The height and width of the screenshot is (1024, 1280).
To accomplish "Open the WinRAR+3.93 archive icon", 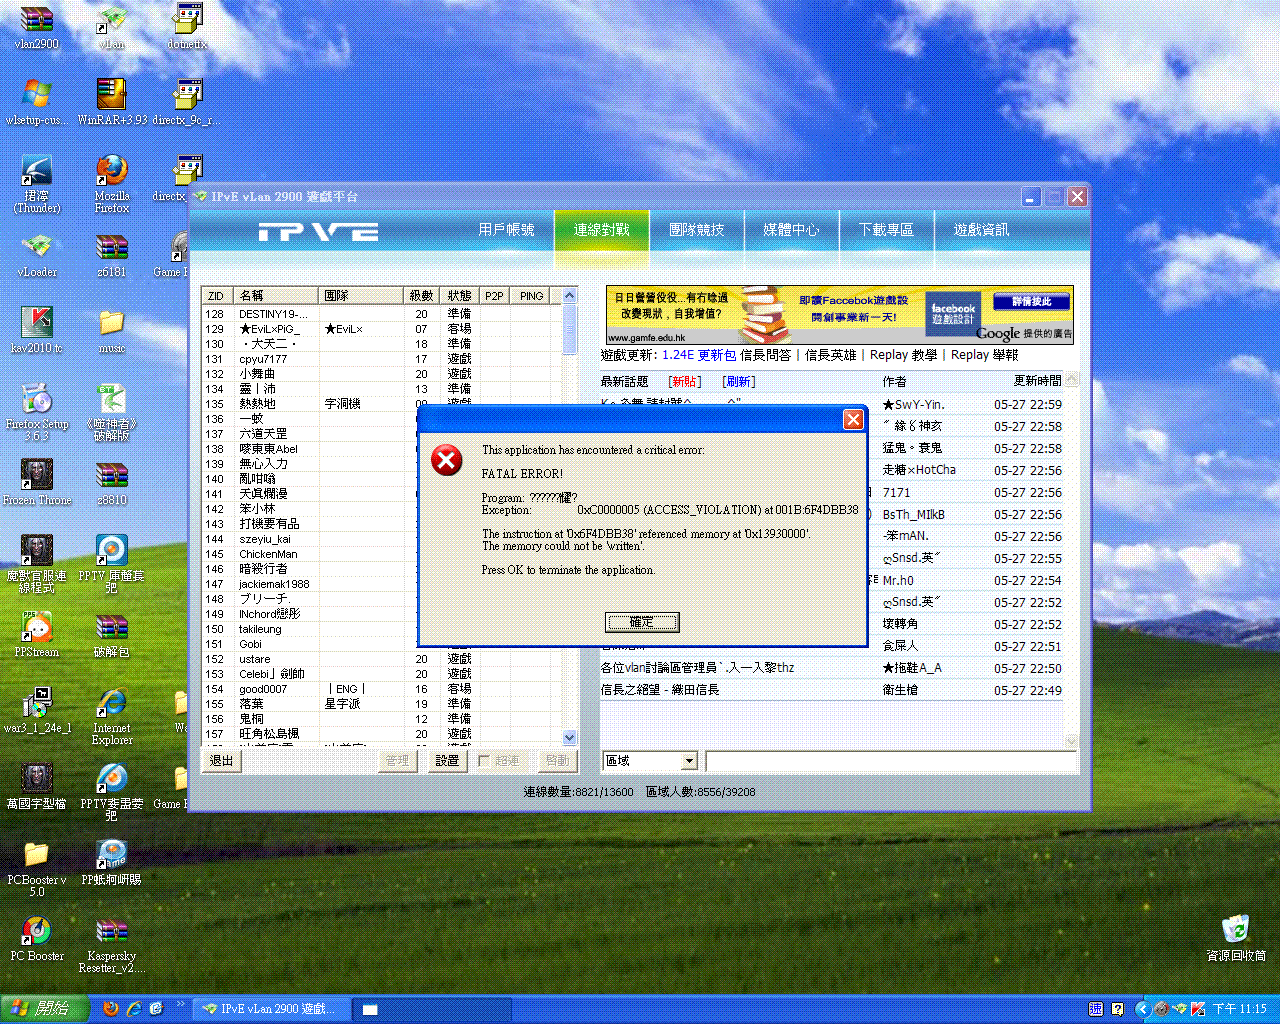I will pyautogui.click(x=111, y=96).
